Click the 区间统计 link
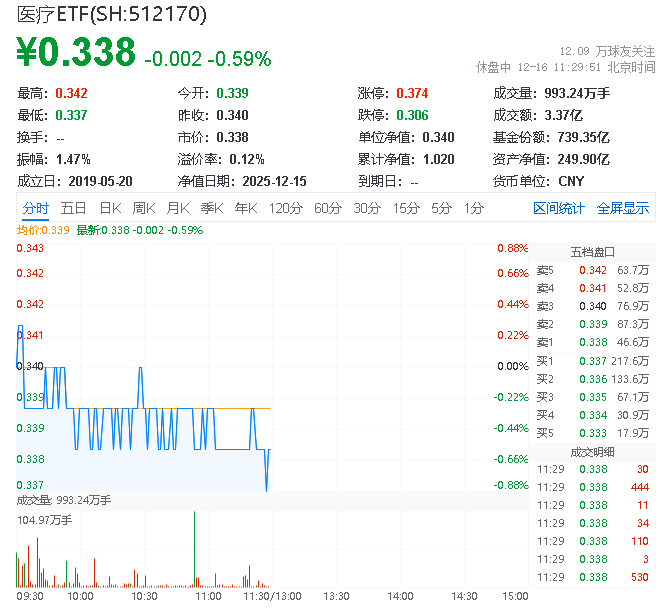Viewport: 656px width, 615px height. [558, 208]
